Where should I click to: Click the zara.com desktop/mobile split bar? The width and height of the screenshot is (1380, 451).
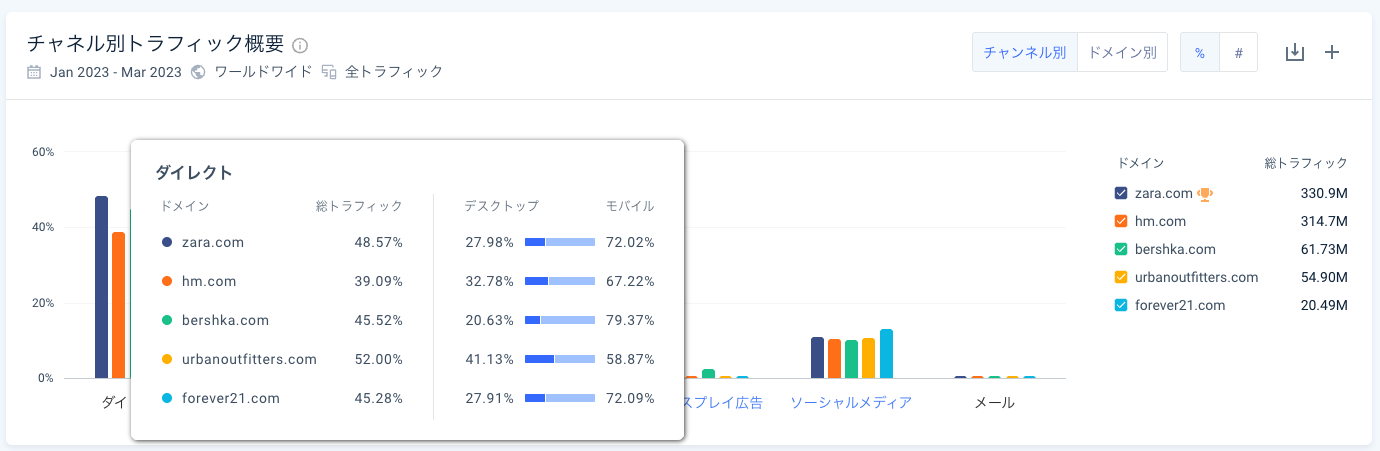click(560, 242)
